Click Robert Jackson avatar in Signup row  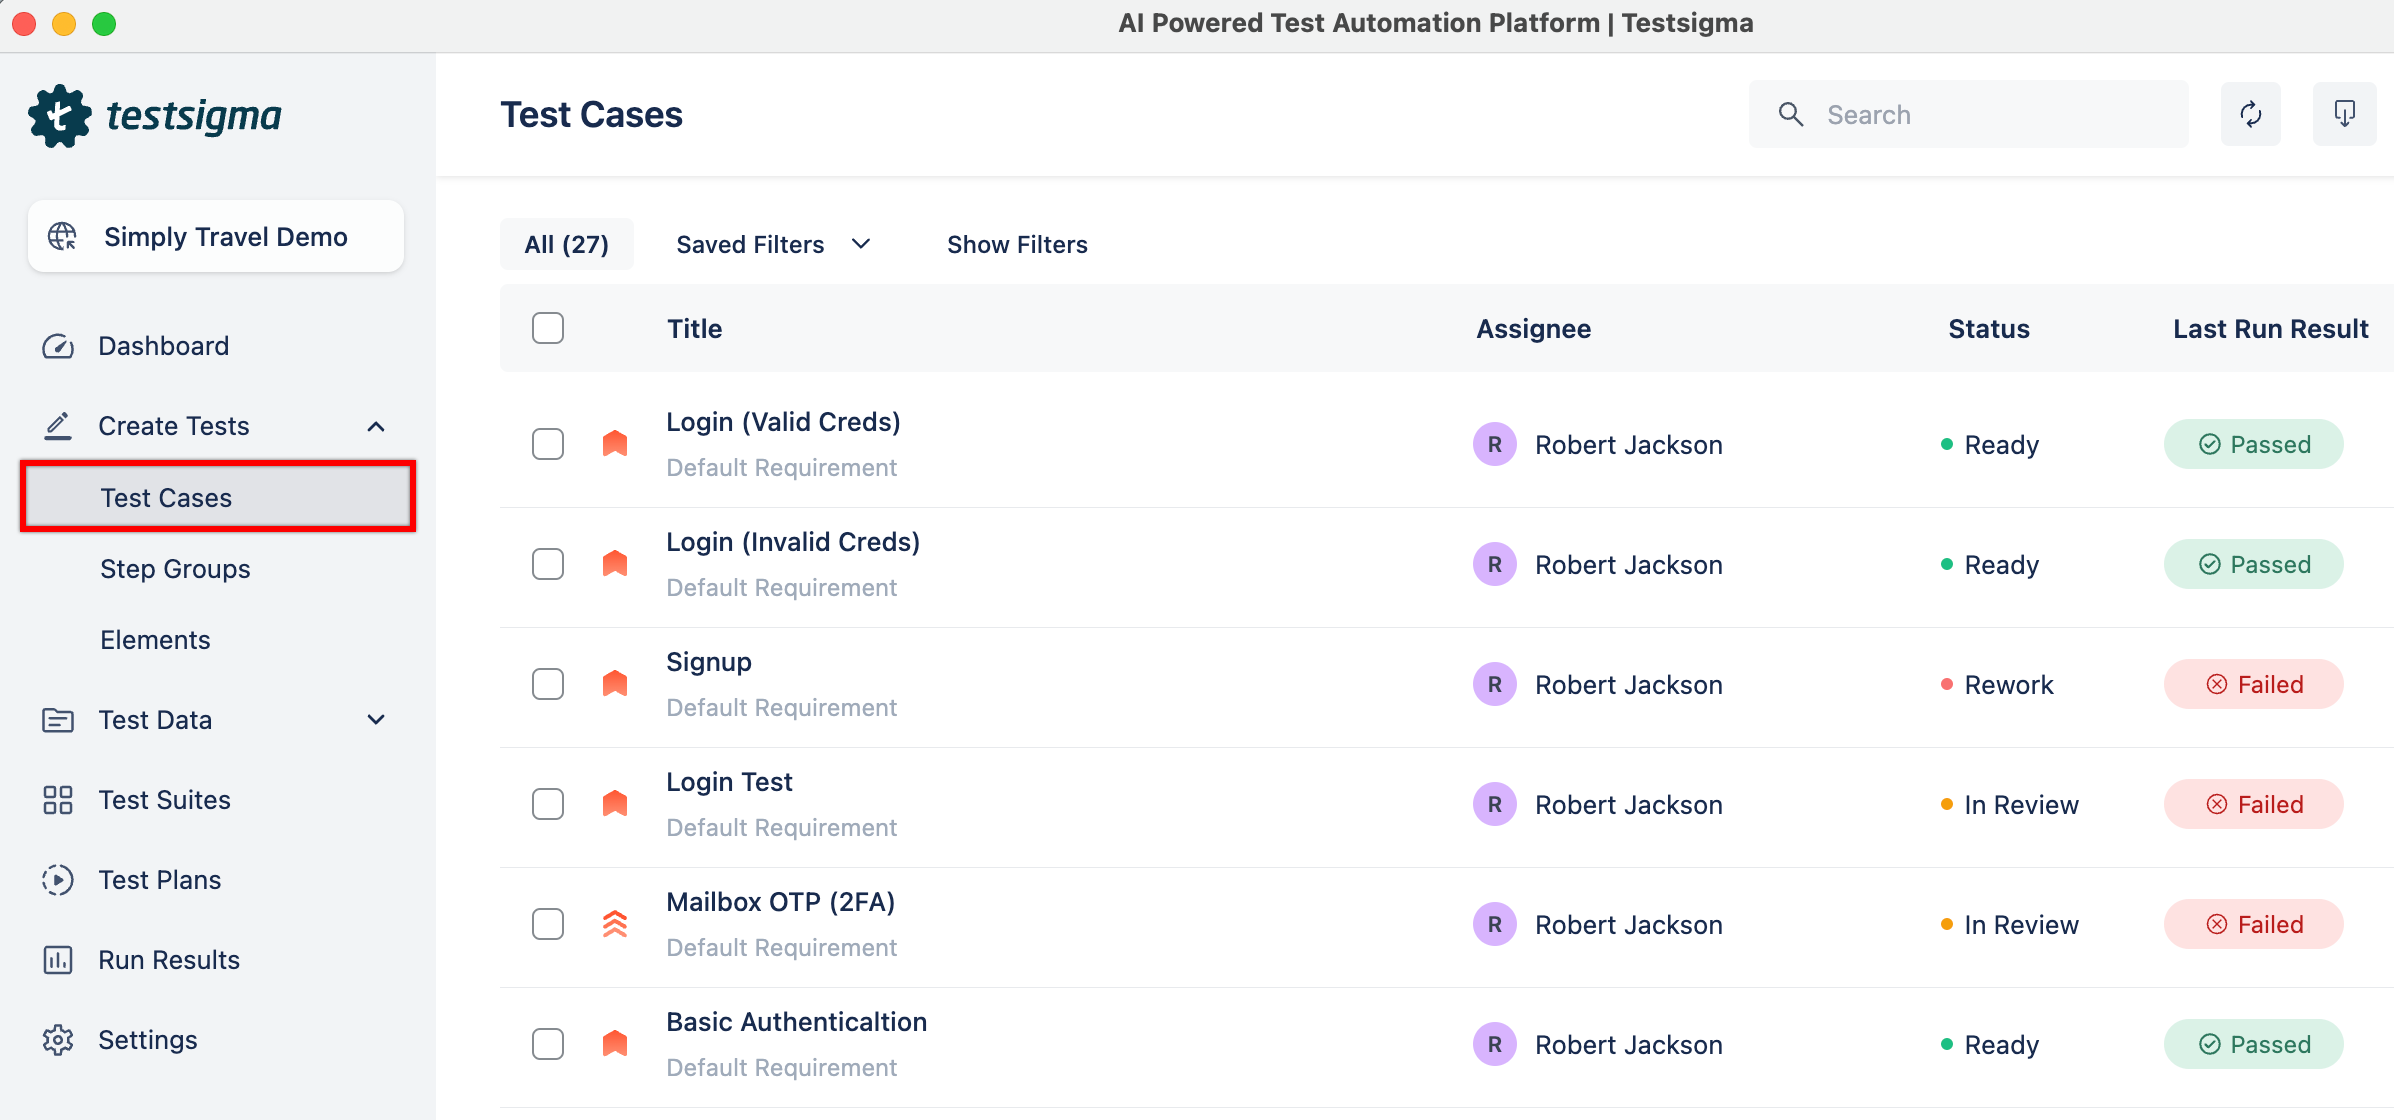[1495, 684]
